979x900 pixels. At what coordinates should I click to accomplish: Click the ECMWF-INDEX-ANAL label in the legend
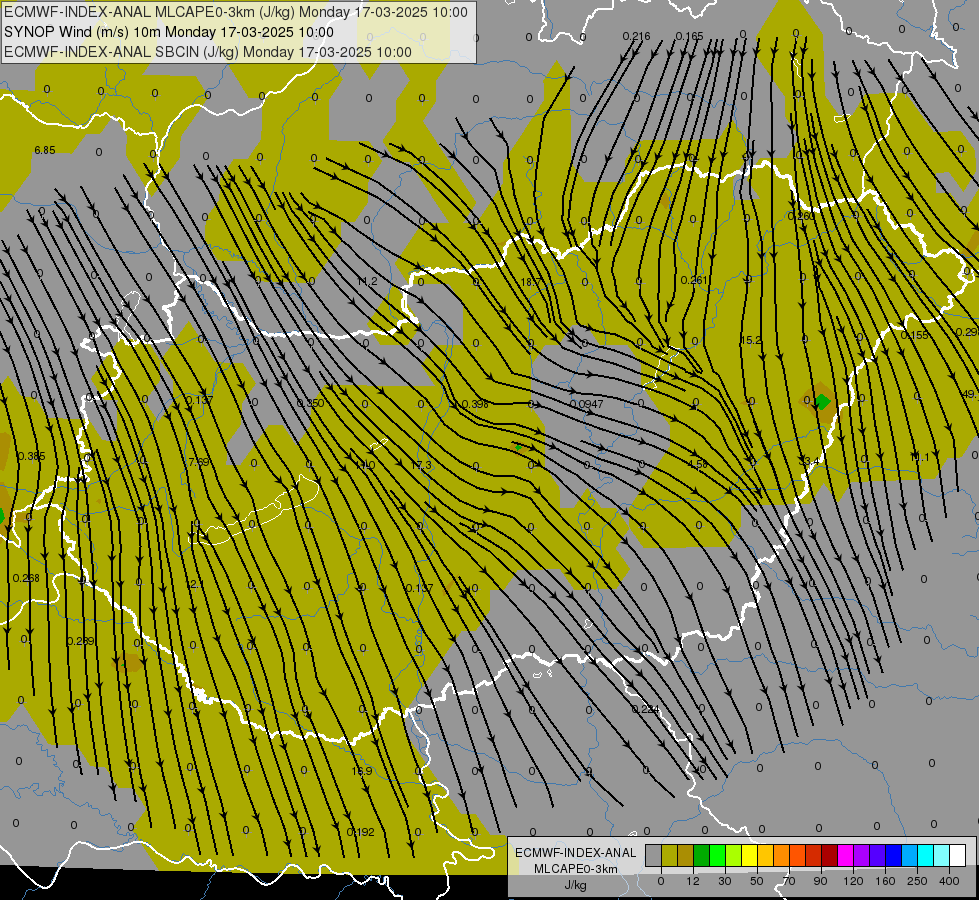tap(575, 853)
